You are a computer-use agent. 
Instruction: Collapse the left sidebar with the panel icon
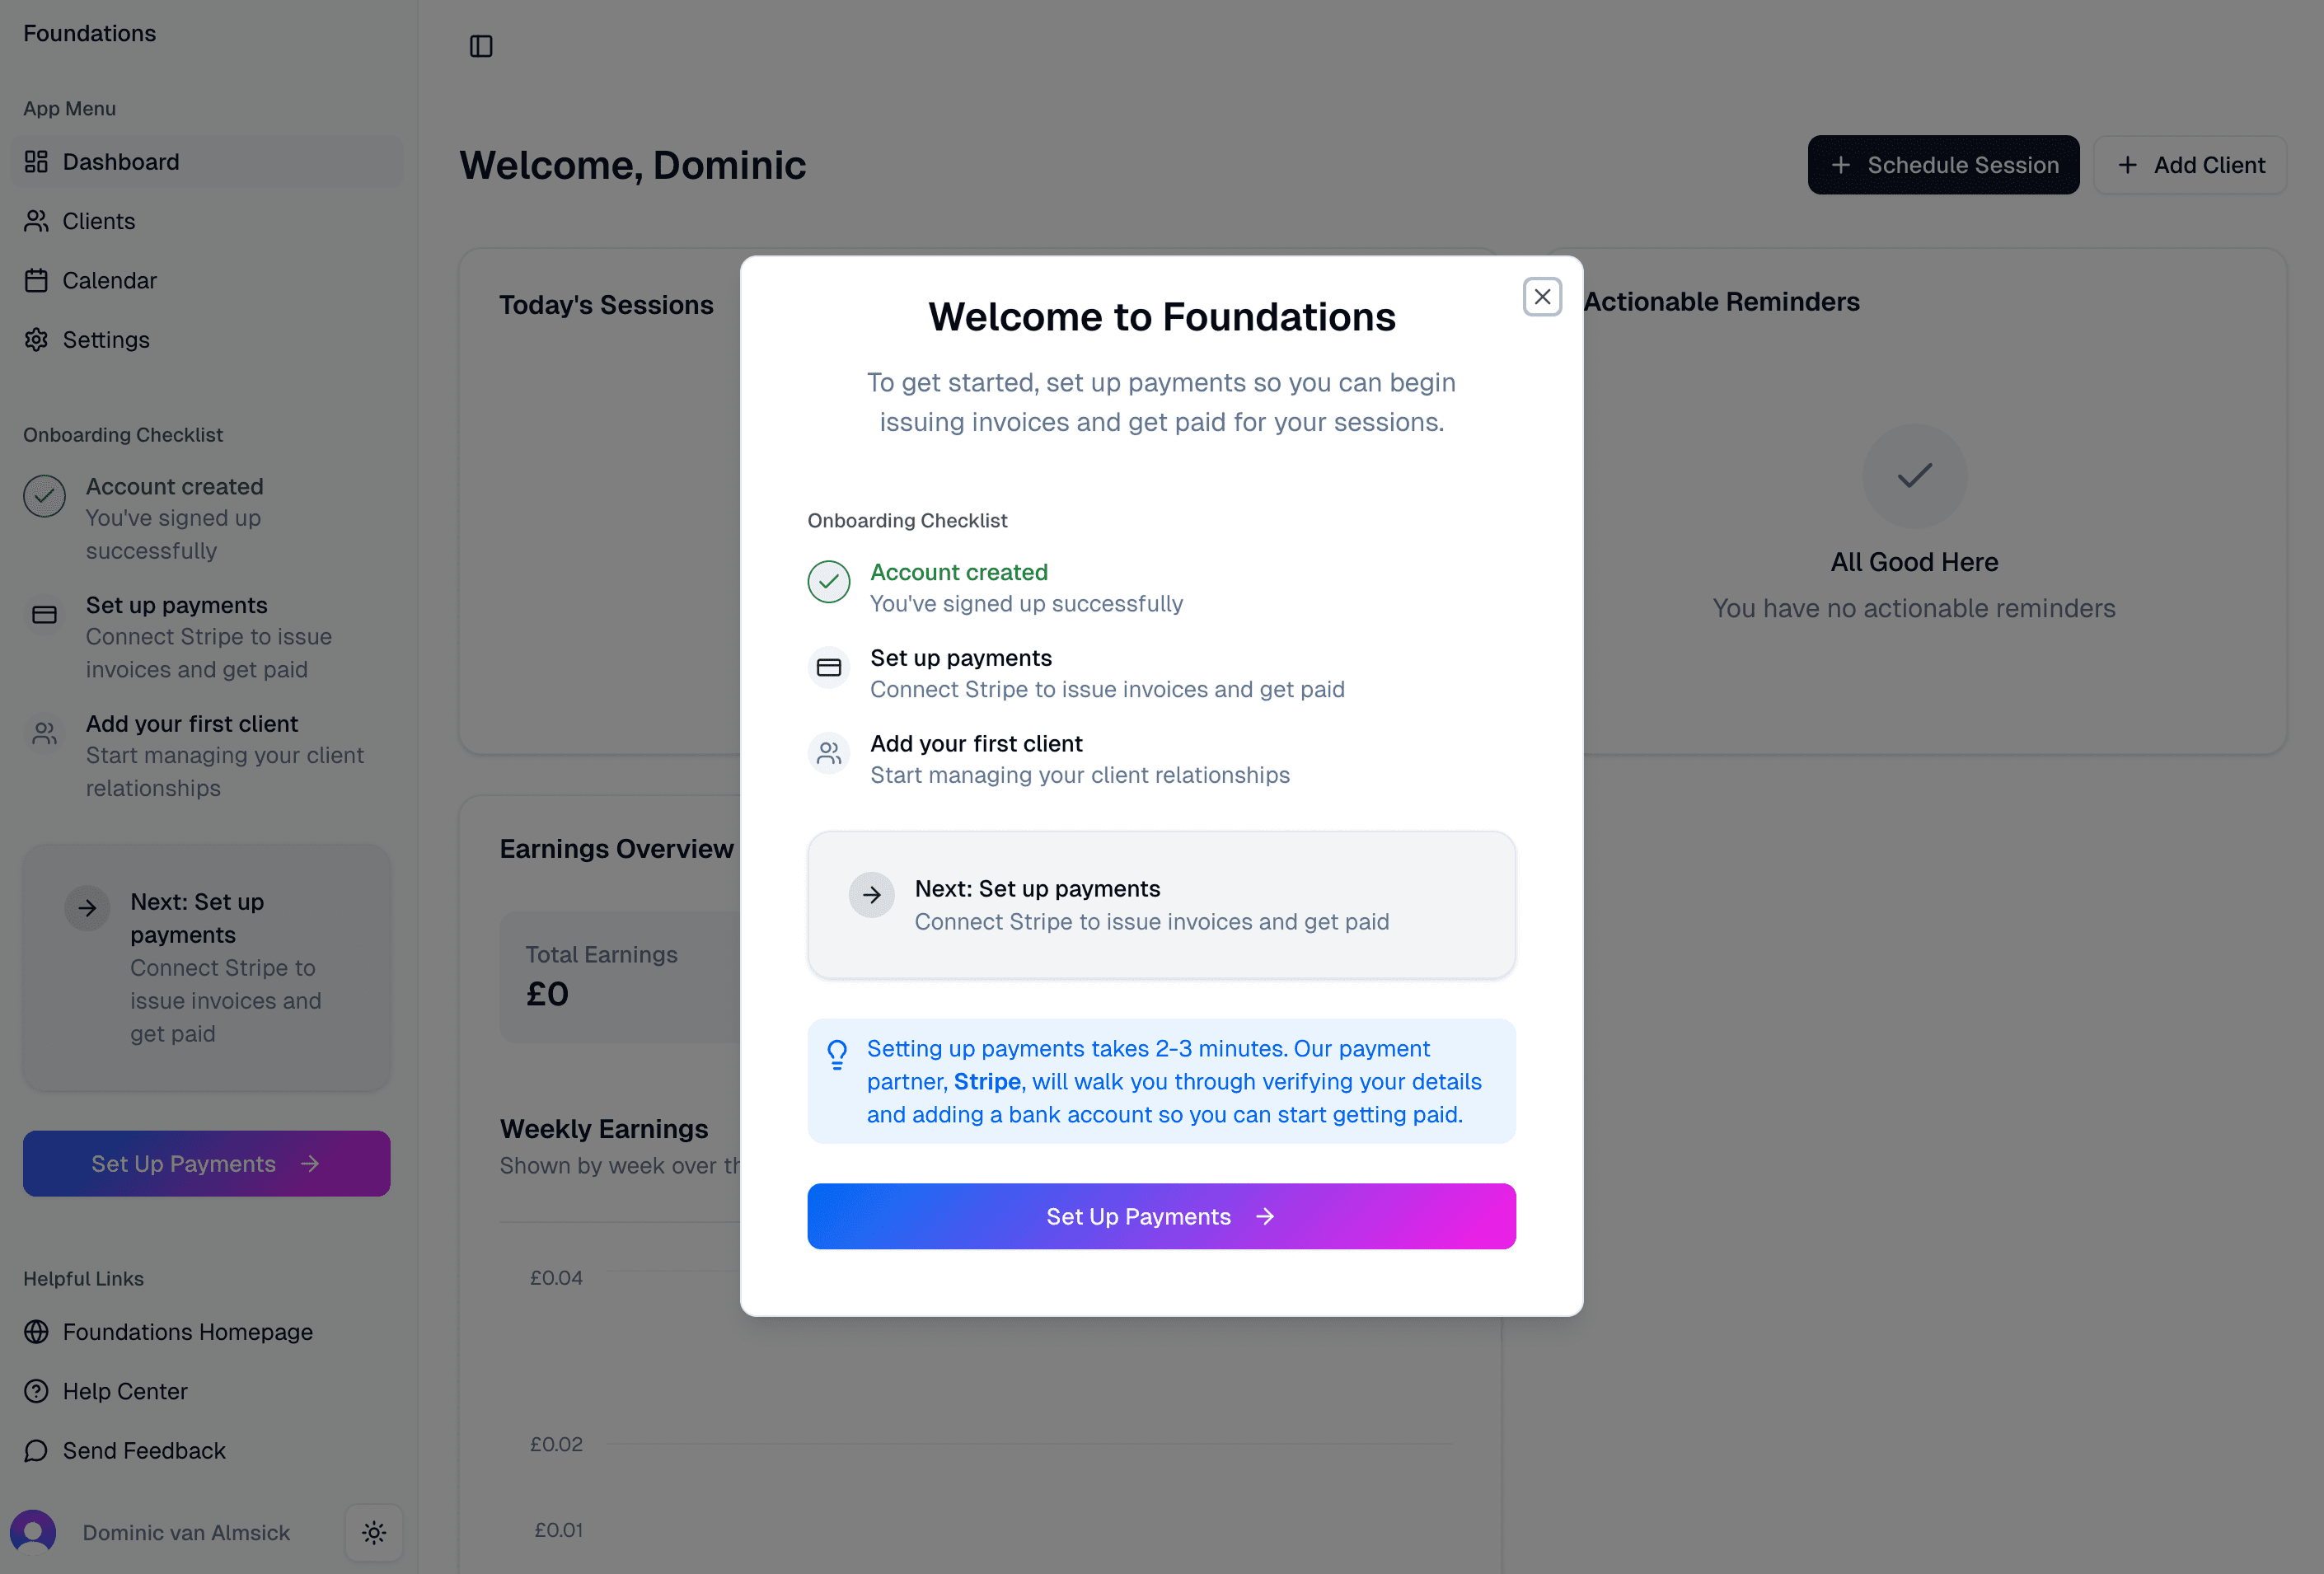[481, 46]
